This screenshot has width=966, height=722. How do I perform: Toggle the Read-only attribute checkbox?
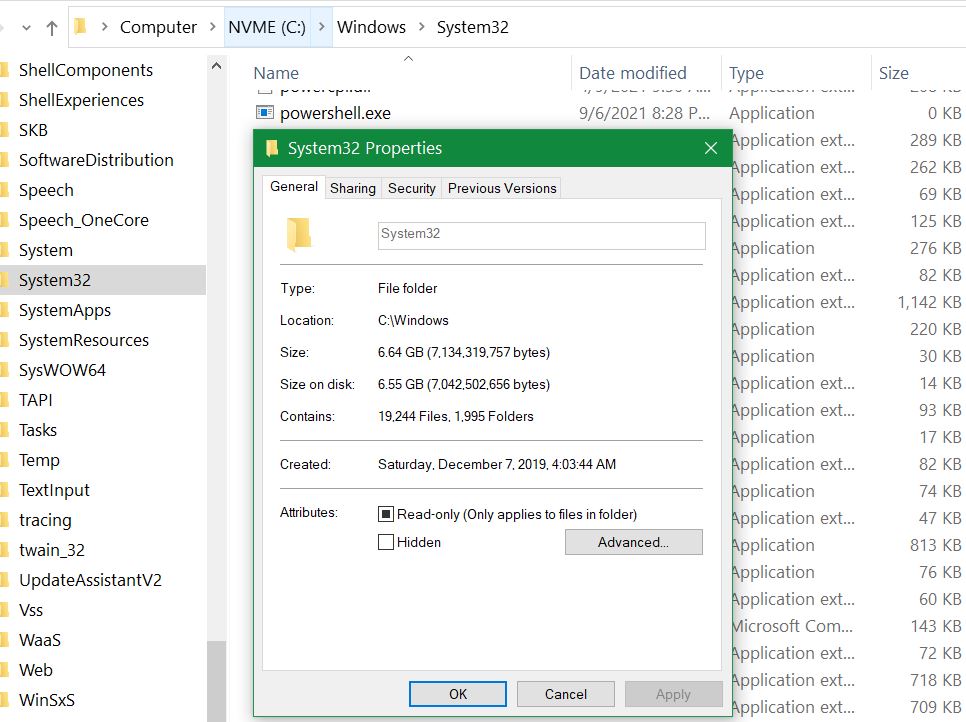point(386,514)
